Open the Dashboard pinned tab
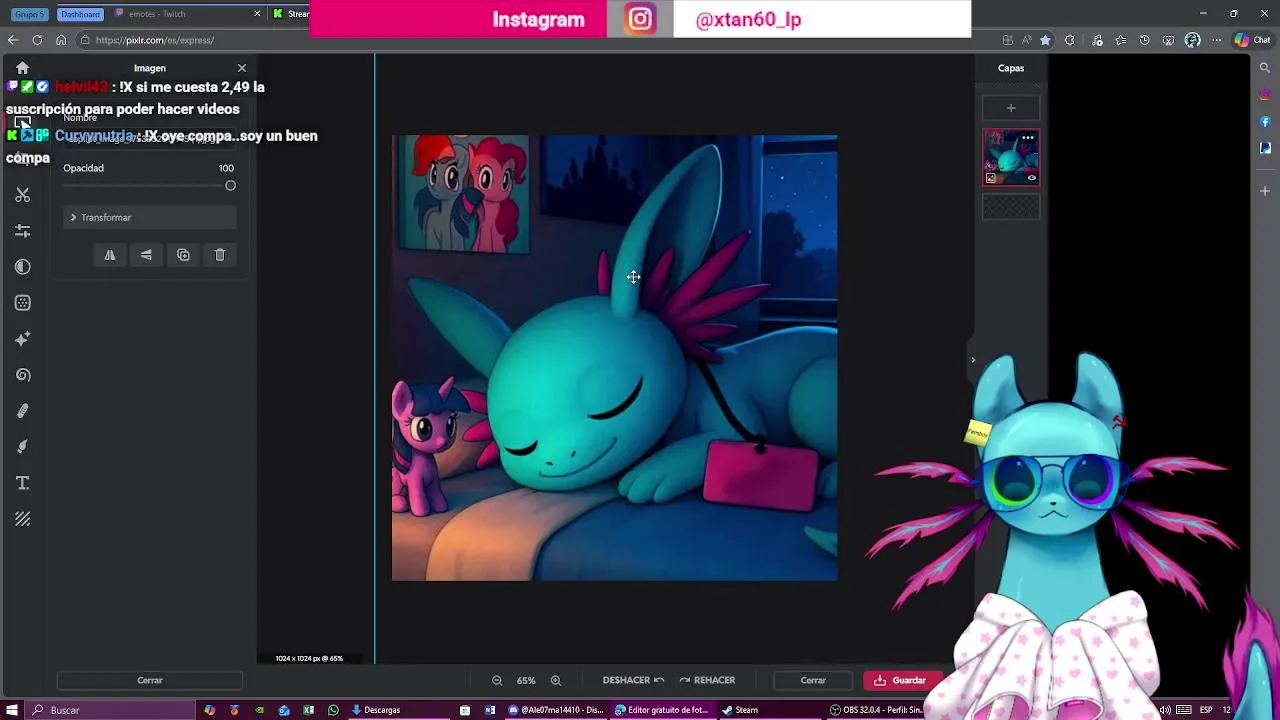This screenshot has height=720, width=1280. point(80,14)
